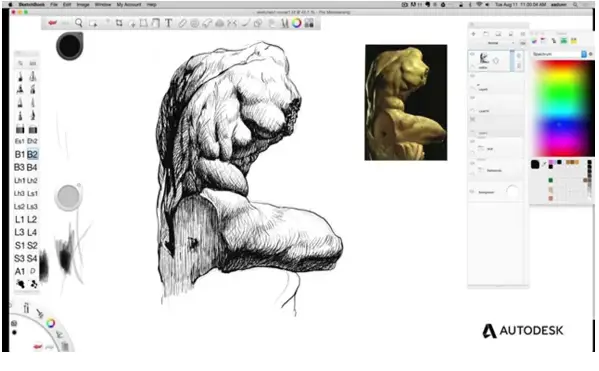Open the brush library icon in toolbar
This screenshot has width=599, height=371.
pos(284,23)
